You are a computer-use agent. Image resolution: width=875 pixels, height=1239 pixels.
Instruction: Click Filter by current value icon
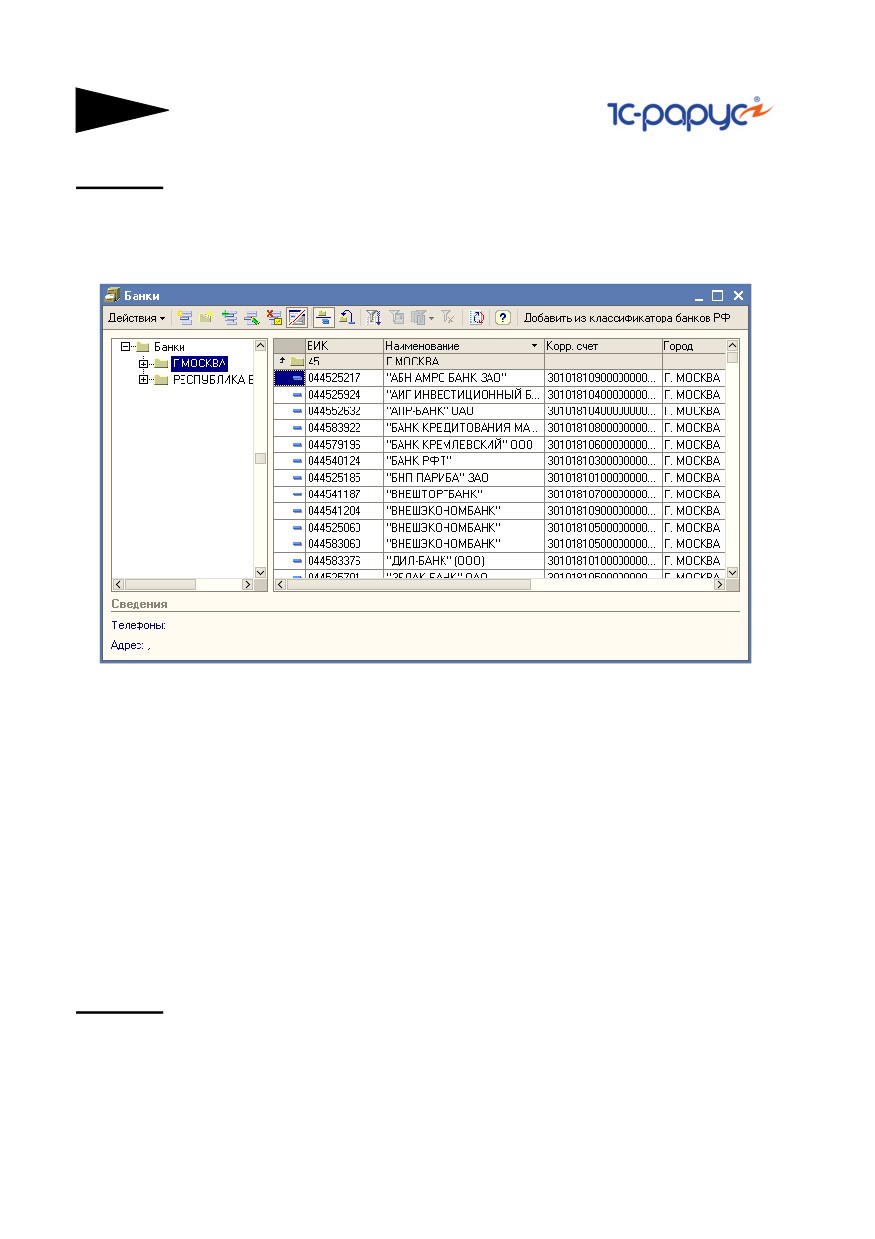(x=396, y=318)
